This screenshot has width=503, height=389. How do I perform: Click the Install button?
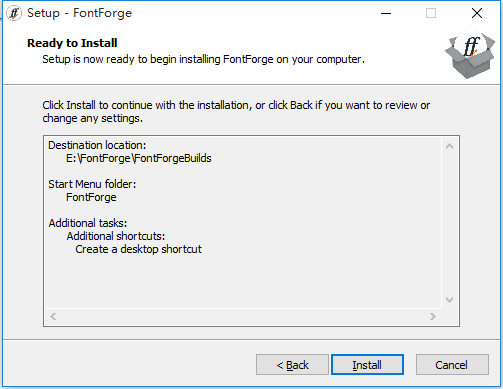coord(367,365)
